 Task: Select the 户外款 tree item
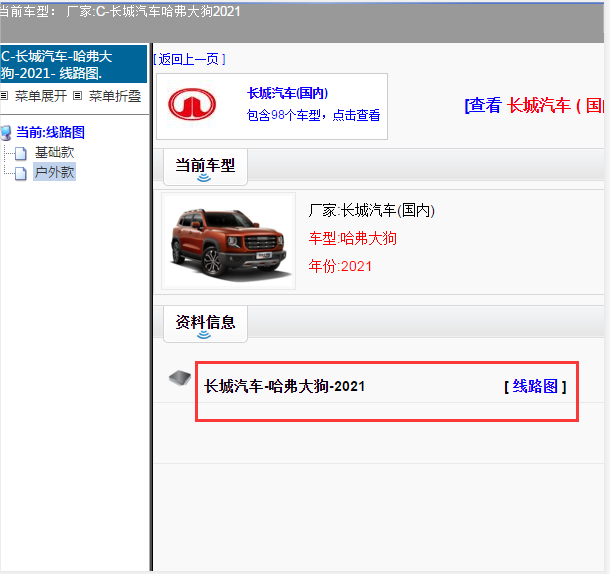coord(54,172)
